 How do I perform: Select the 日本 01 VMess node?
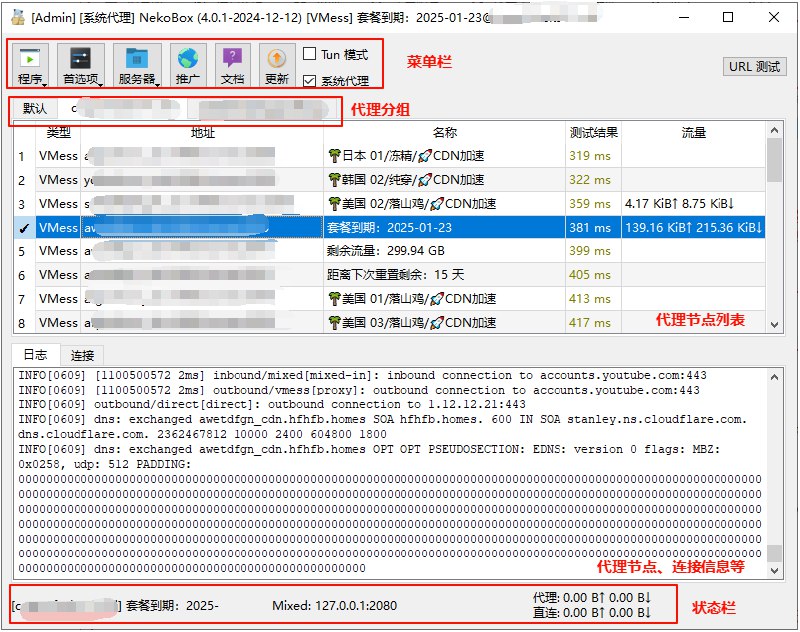400,155
